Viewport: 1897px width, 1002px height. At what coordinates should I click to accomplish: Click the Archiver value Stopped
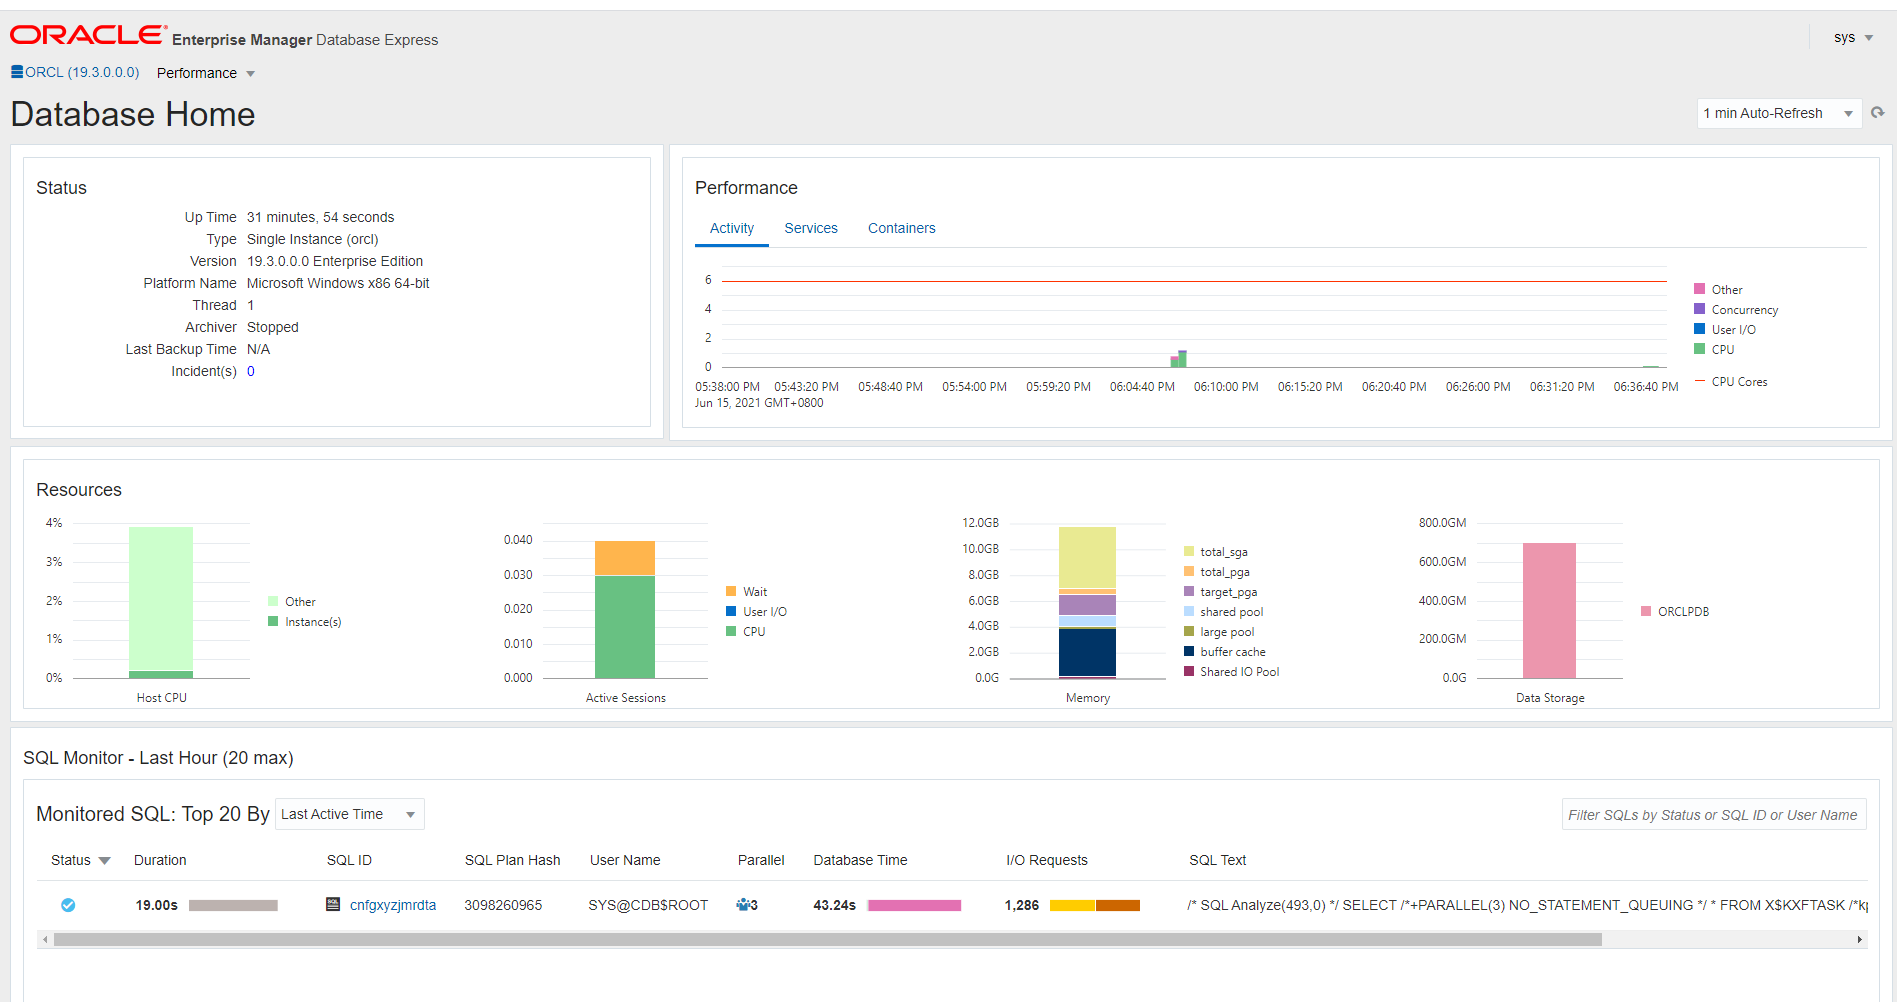273,327
